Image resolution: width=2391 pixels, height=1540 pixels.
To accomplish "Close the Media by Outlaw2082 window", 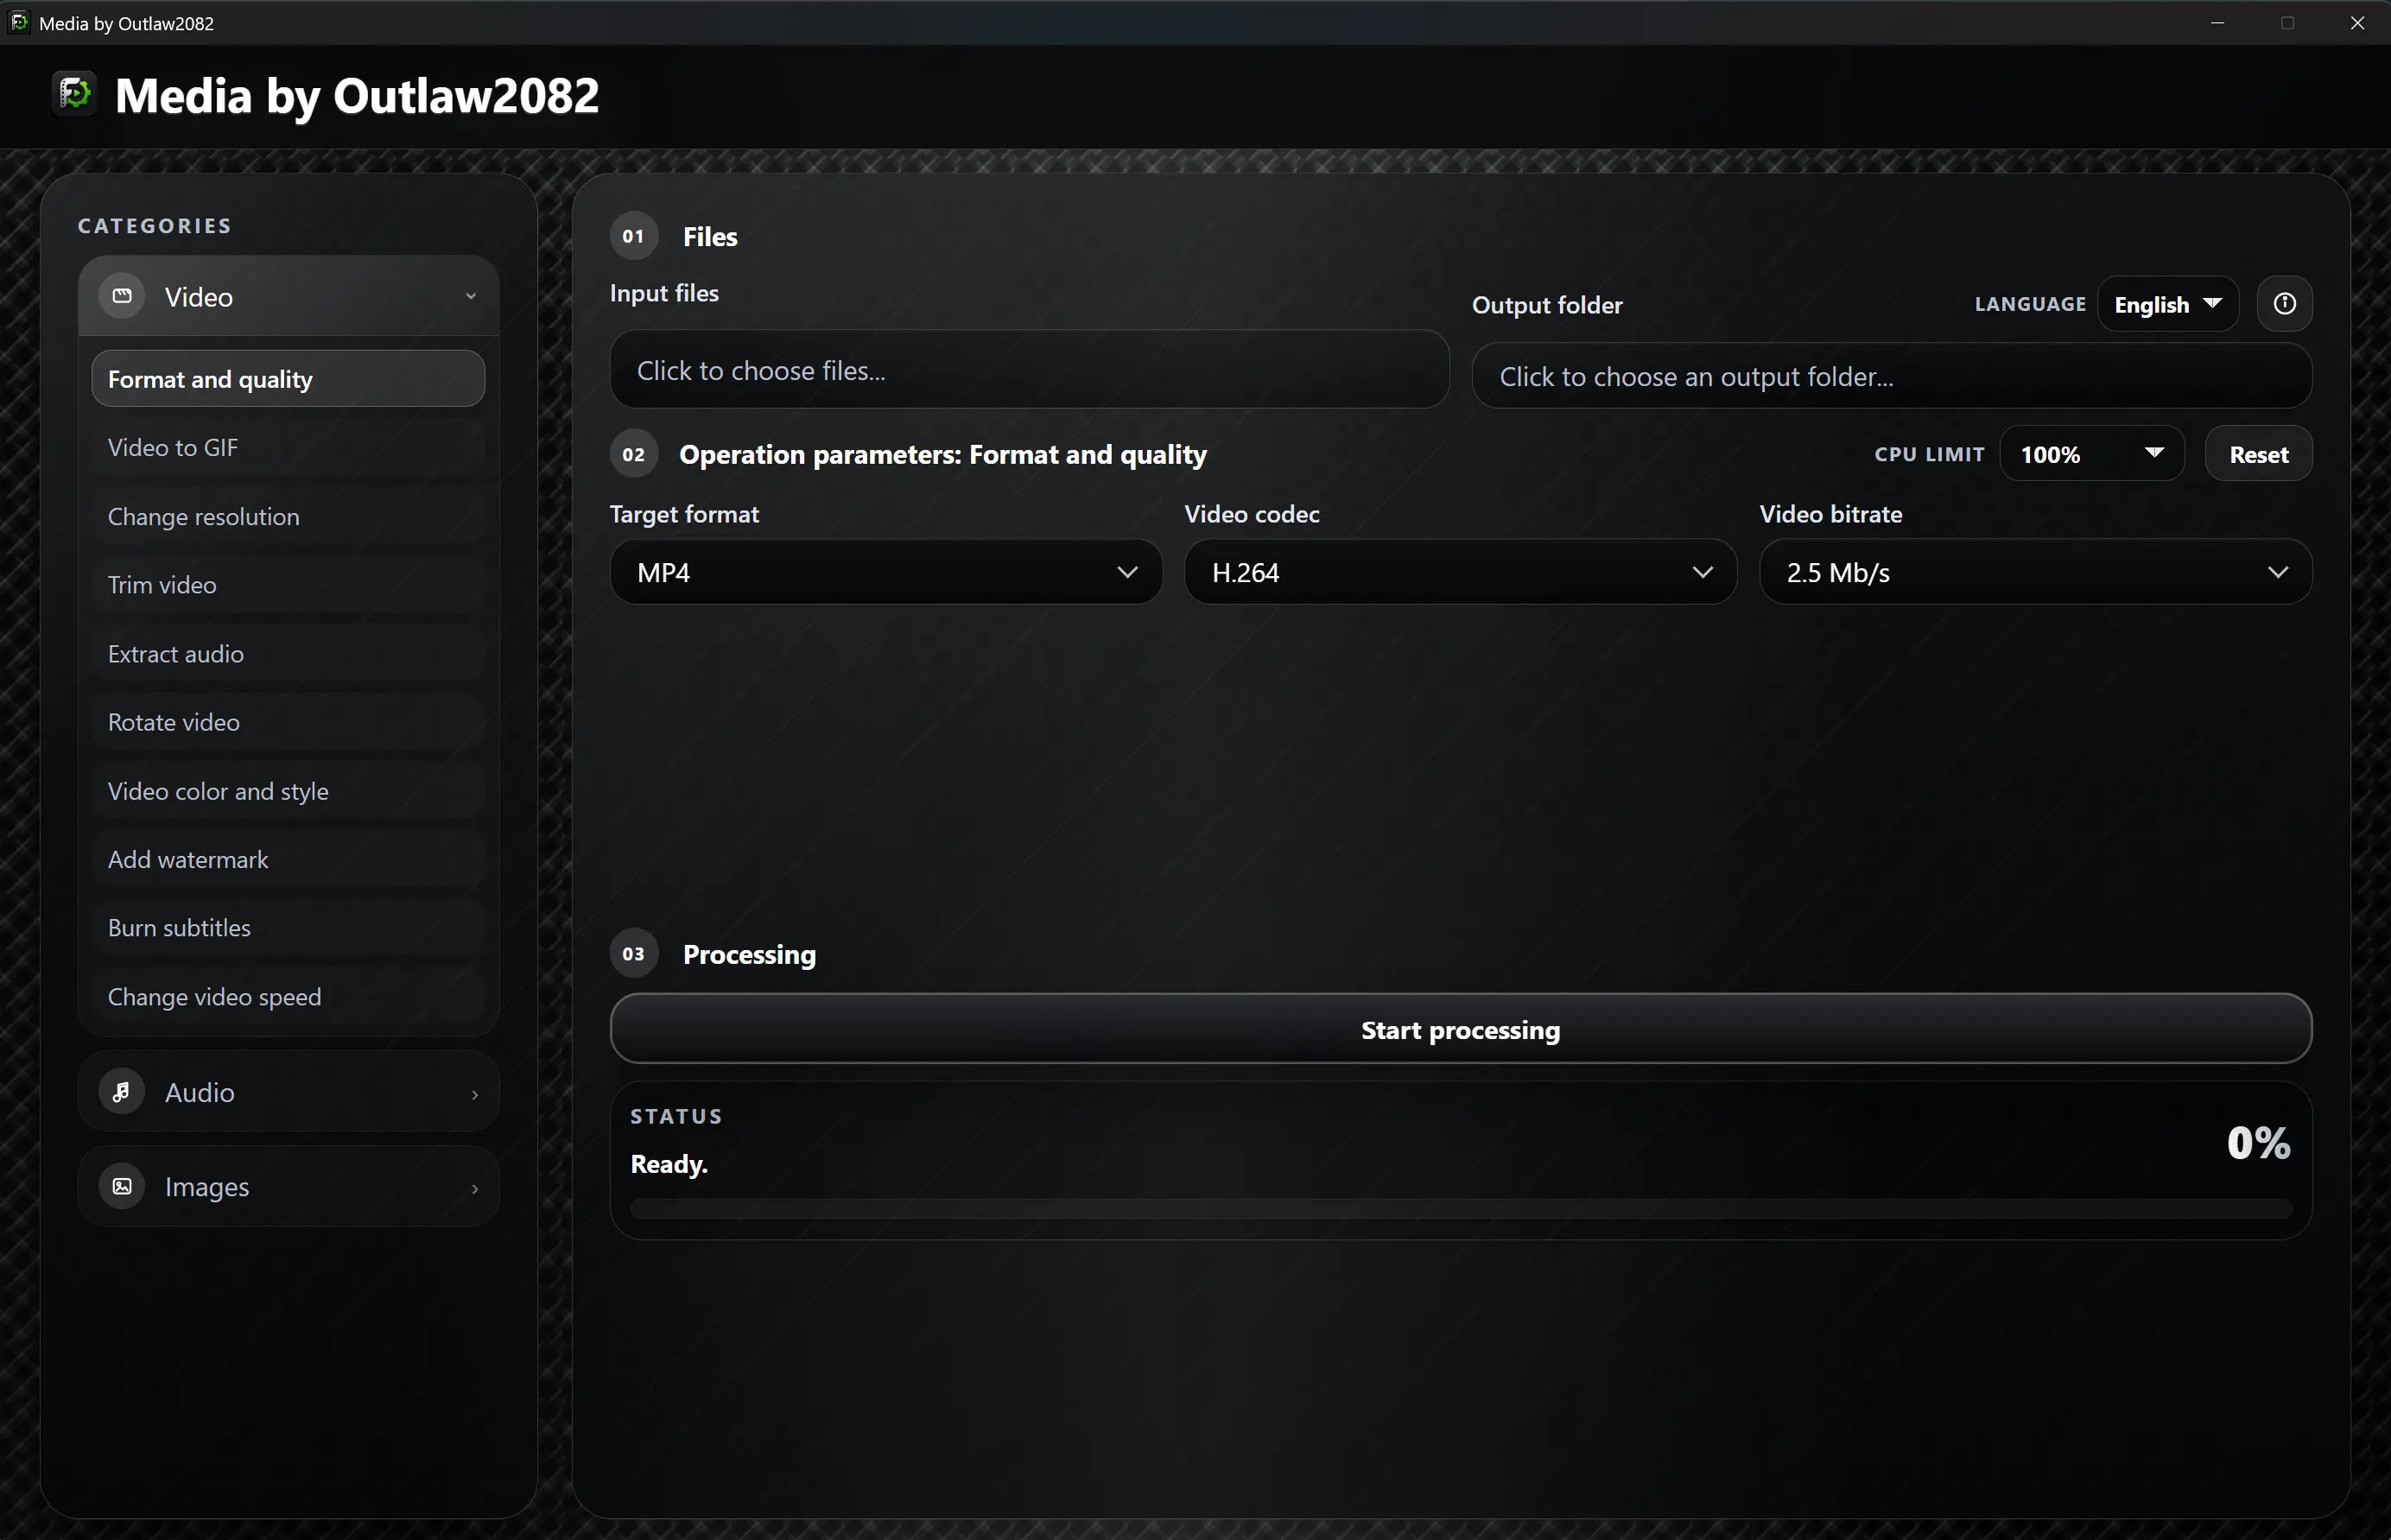I will [x=2357, y=22].
